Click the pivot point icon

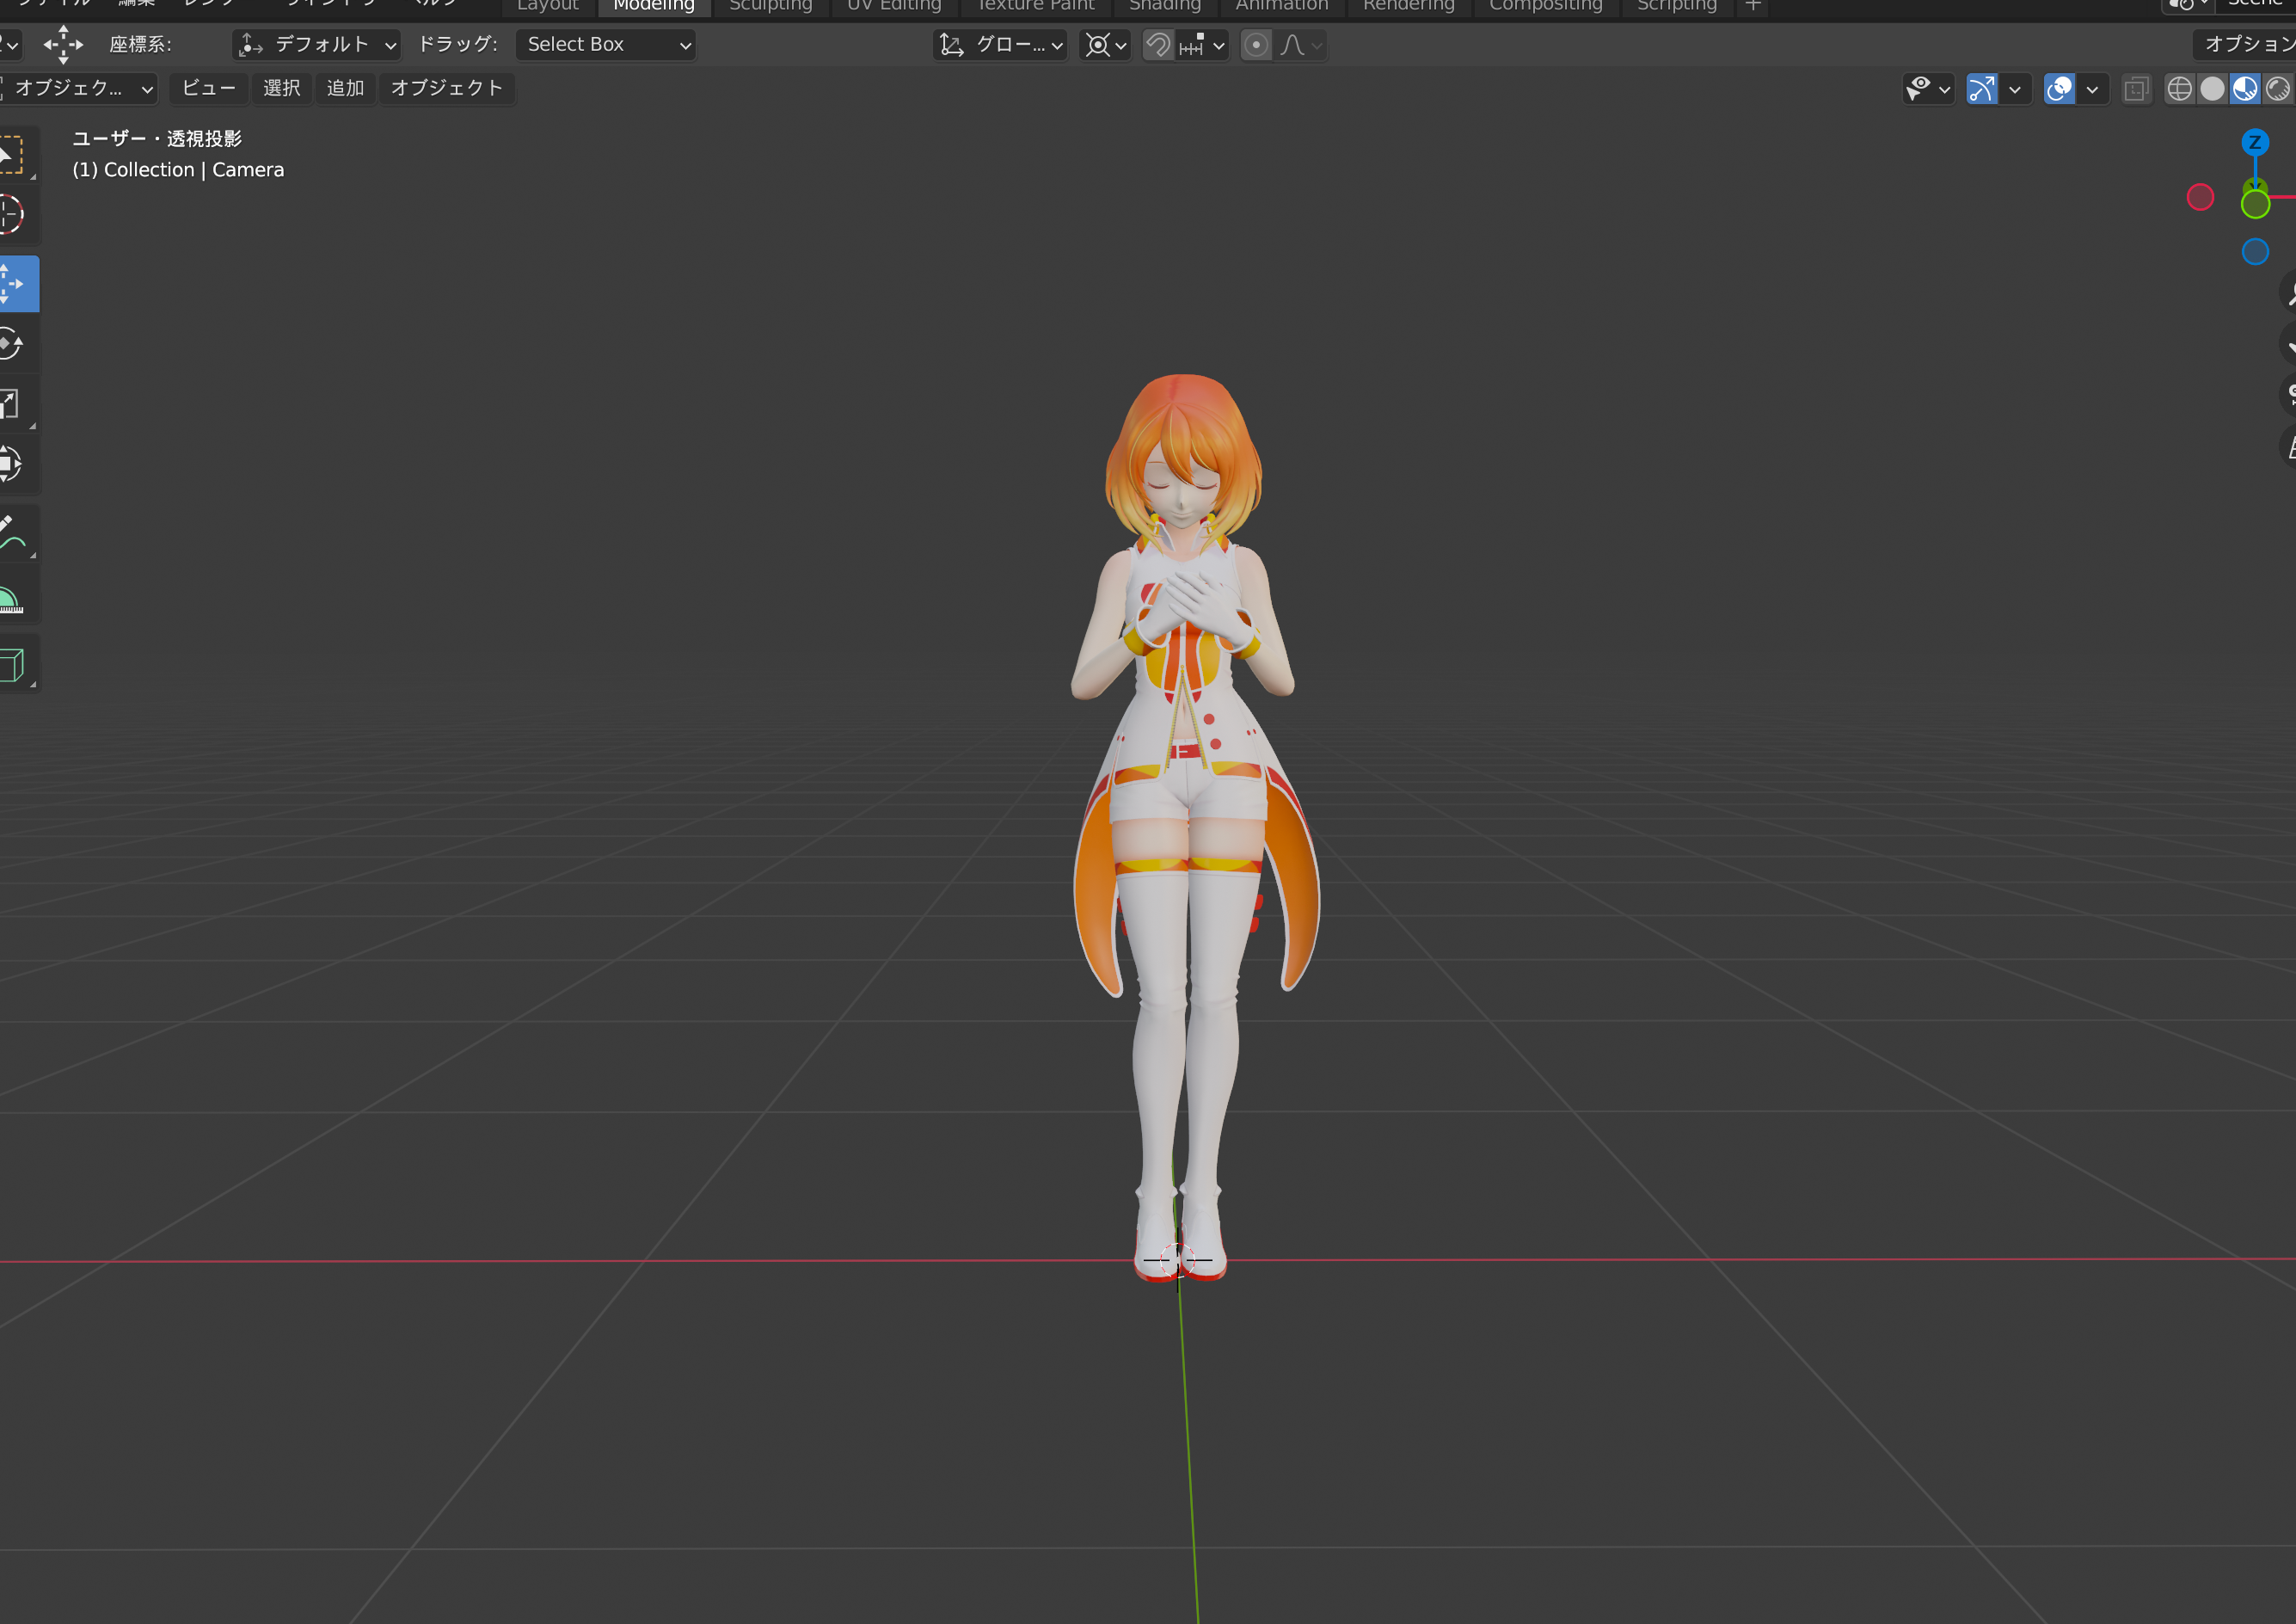pos(1098,45)
